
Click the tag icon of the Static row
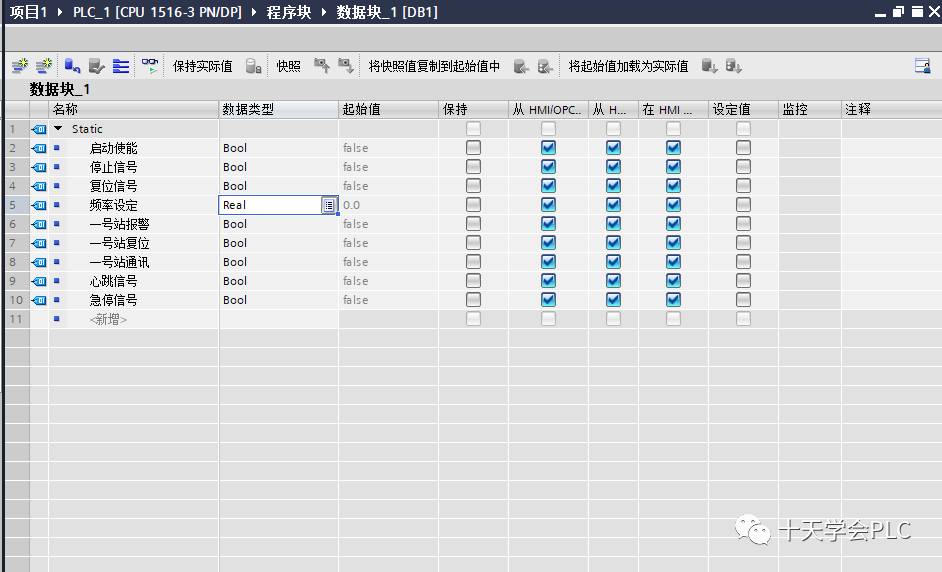point(39,129)
